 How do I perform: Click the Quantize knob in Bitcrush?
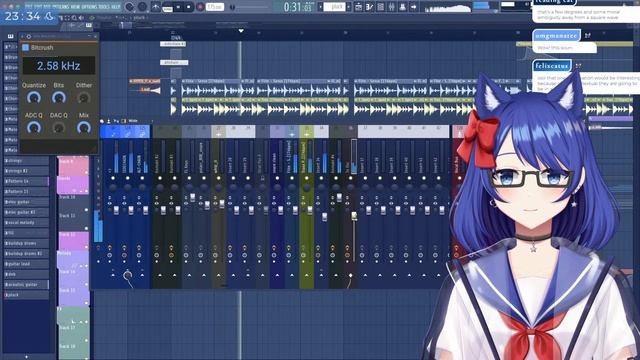[33, 98]
